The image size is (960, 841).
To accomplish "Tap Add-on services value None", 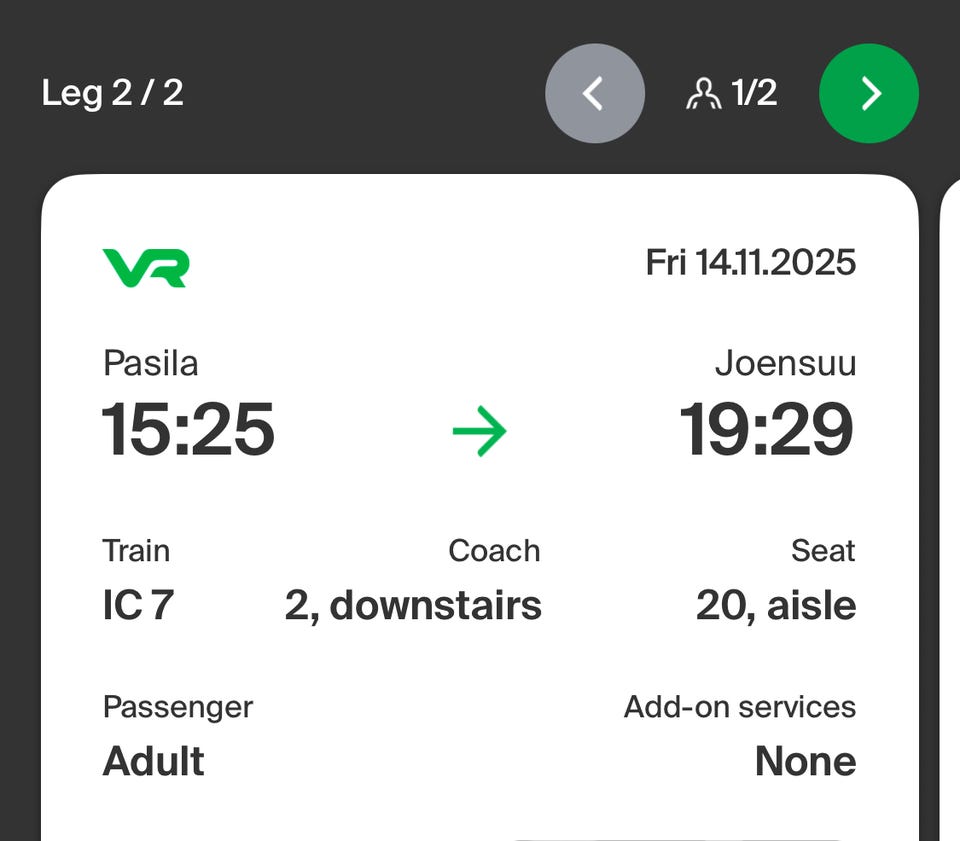I will pyautogui.click(x=805, y=761).
